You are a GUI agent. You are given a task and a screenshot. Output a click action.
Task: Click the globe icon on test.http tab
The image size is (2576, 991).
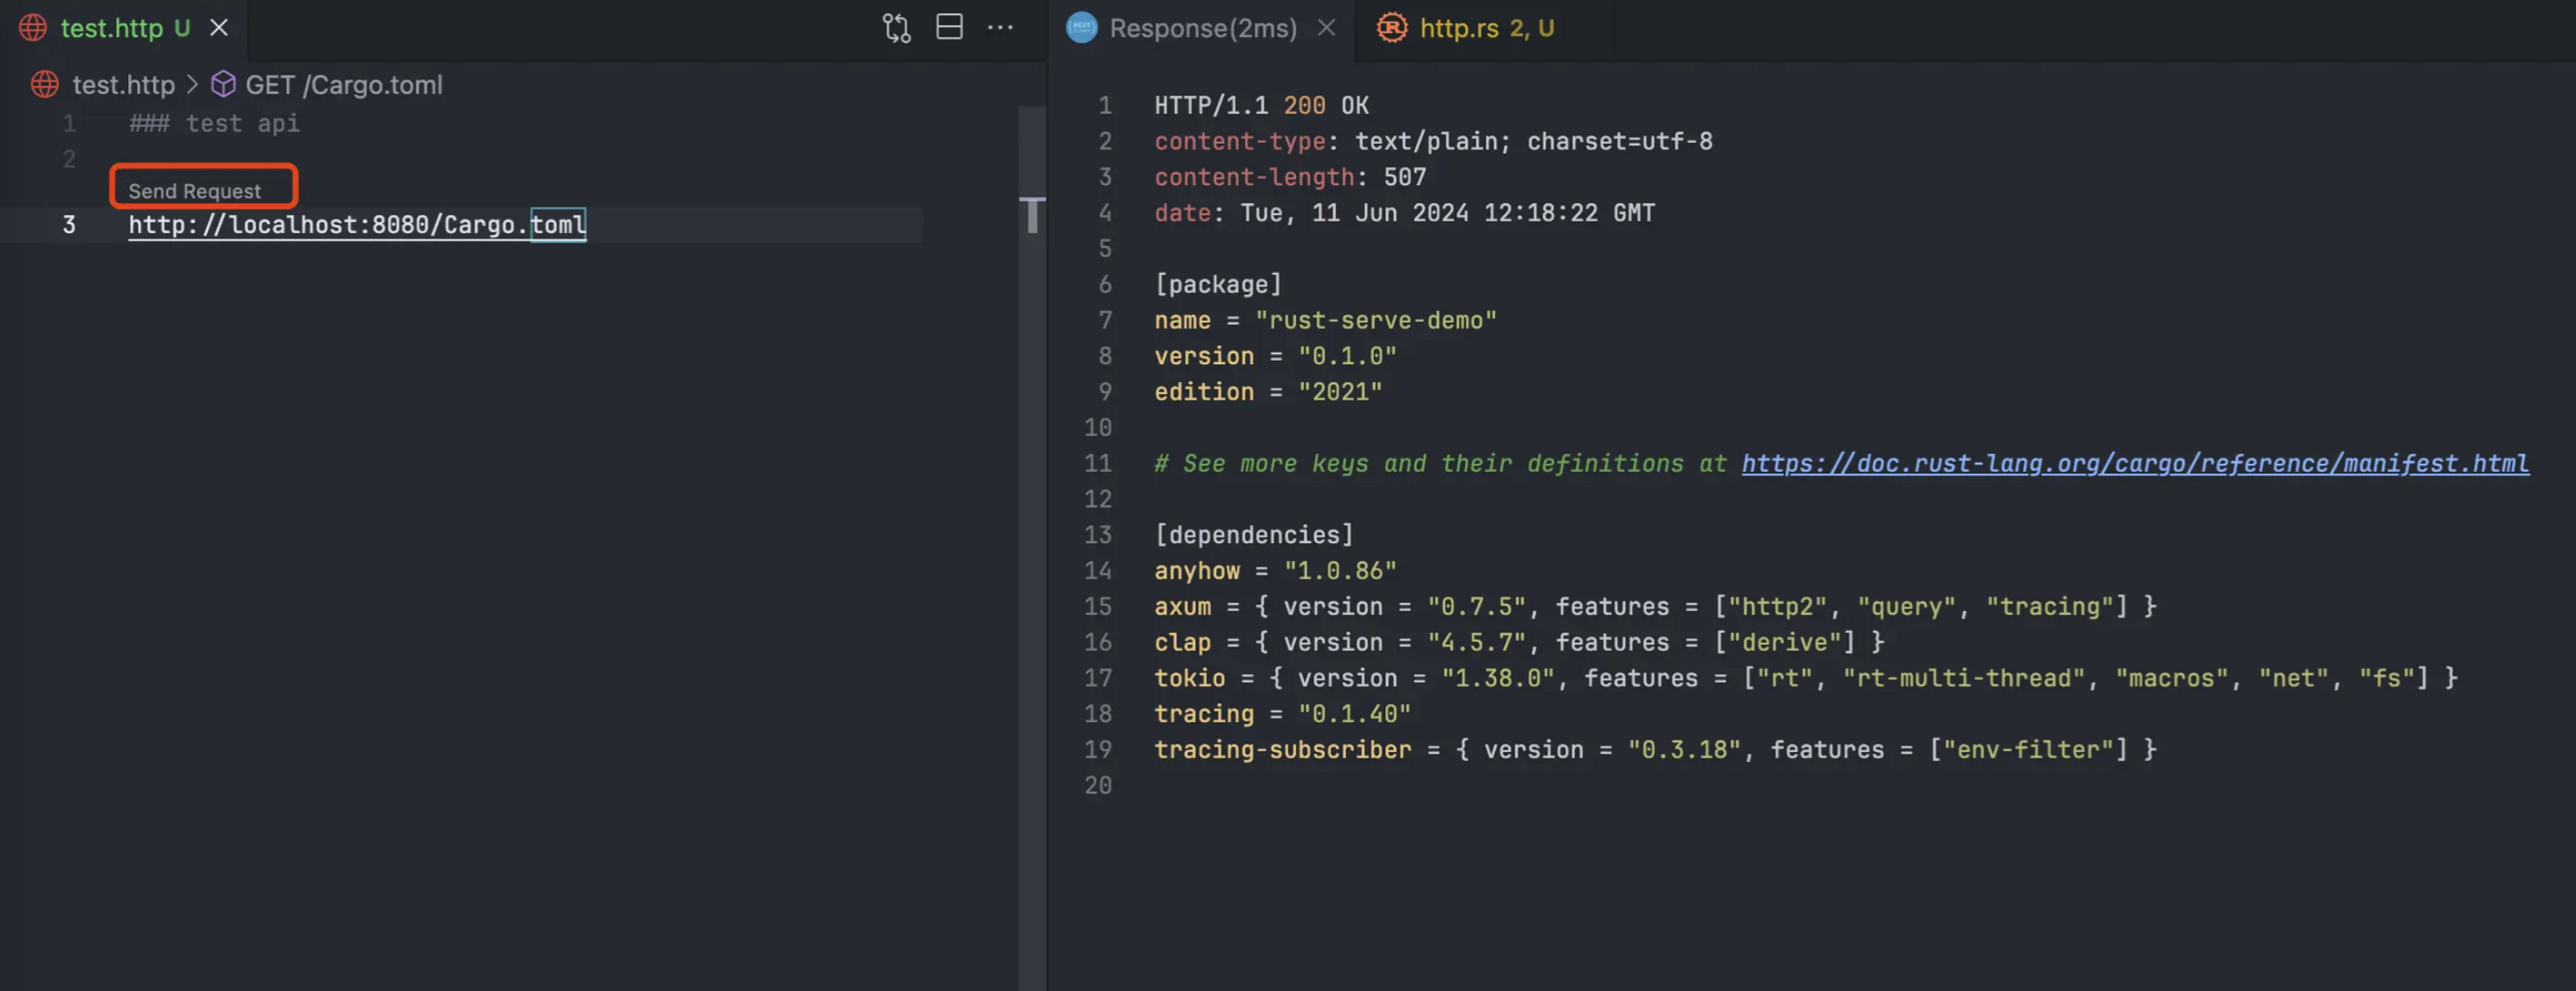click(33, 28)
